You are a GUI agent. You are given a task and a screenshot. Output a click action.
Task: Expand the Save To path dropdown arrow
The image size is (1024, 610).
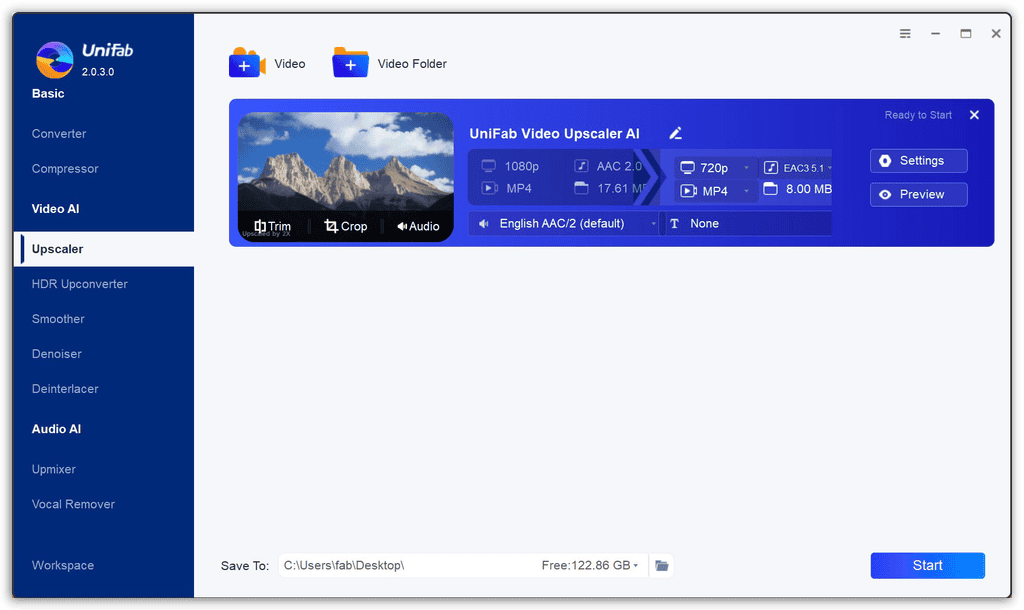[x=635, y=566]
